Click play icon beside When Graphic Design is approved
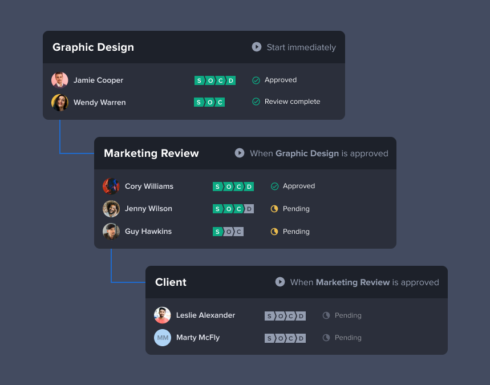The height and width of the screenshot is (385, 490). [x=239, y=153]
